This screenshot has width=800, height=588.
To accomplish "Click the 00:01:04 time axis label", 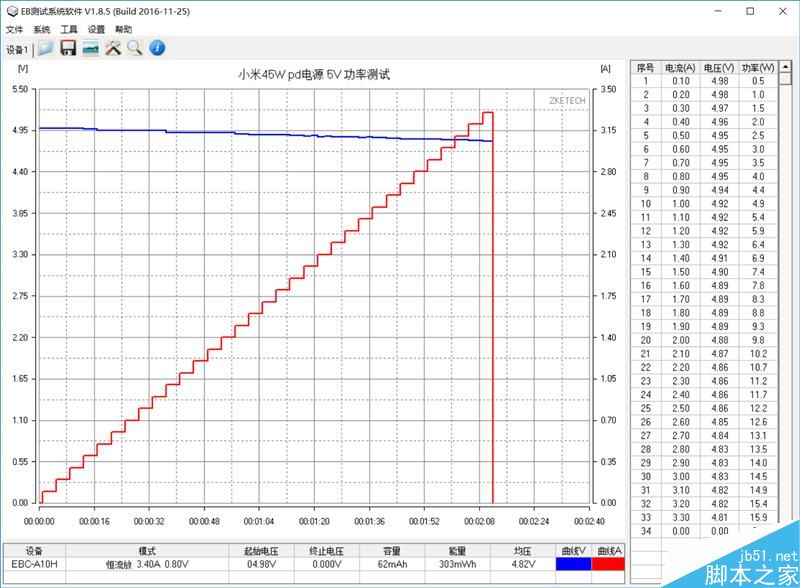I will click(x=259, y=521).
